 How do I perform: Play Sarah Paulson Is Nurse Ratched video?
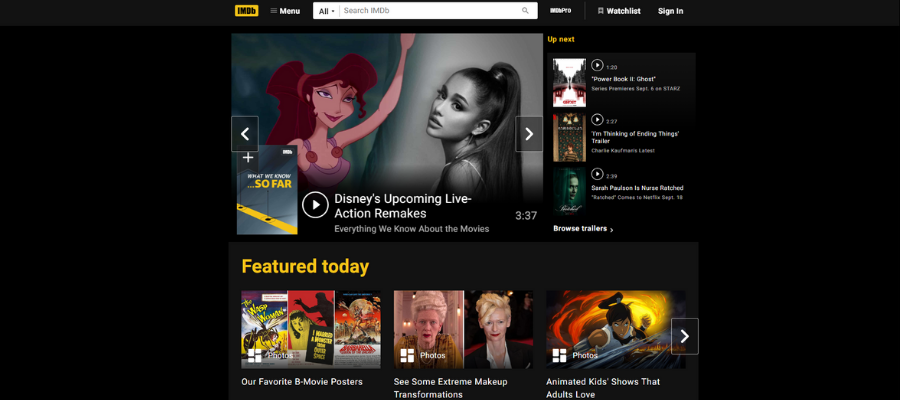(x=597, y=174)
